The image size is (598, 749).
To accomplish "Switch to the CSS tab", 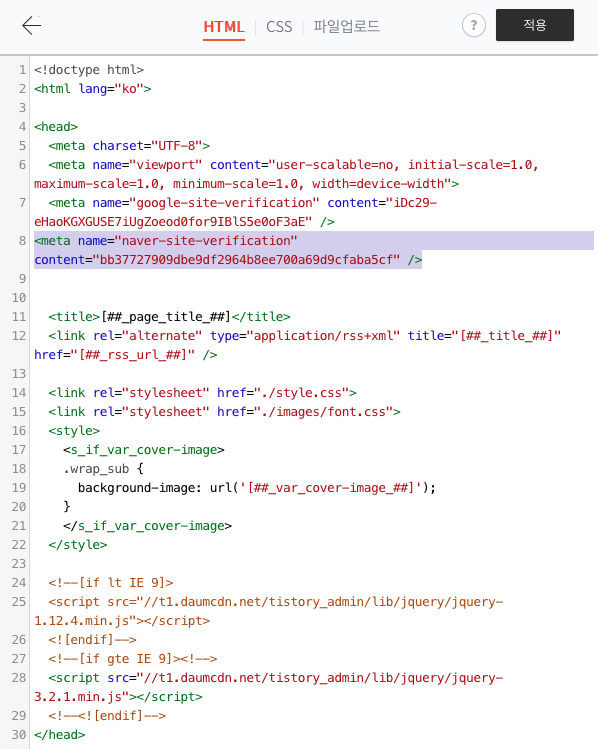I will tap(279, 27).
